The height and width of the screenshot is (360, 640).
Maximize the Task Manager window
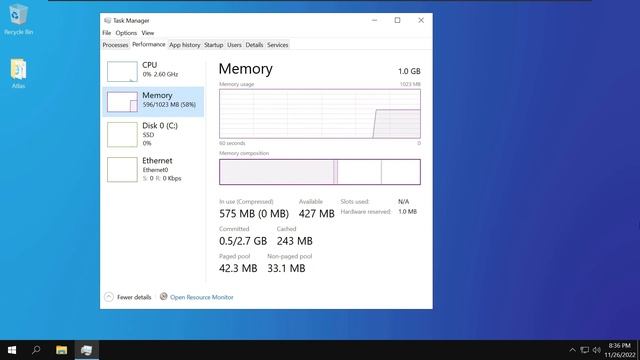(x=397, y=20)
